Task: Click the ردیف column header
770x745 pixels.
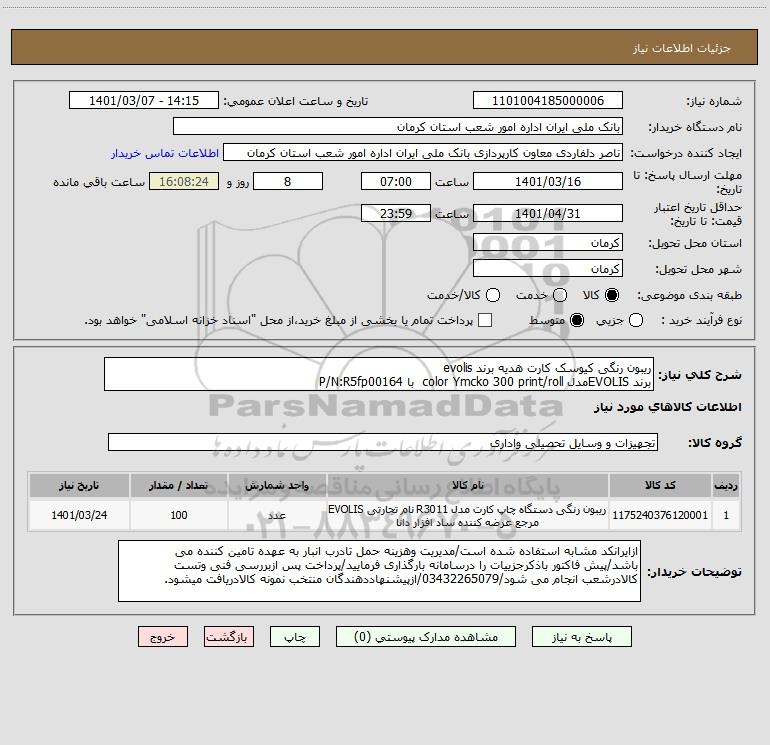Action: pos(726,485)
